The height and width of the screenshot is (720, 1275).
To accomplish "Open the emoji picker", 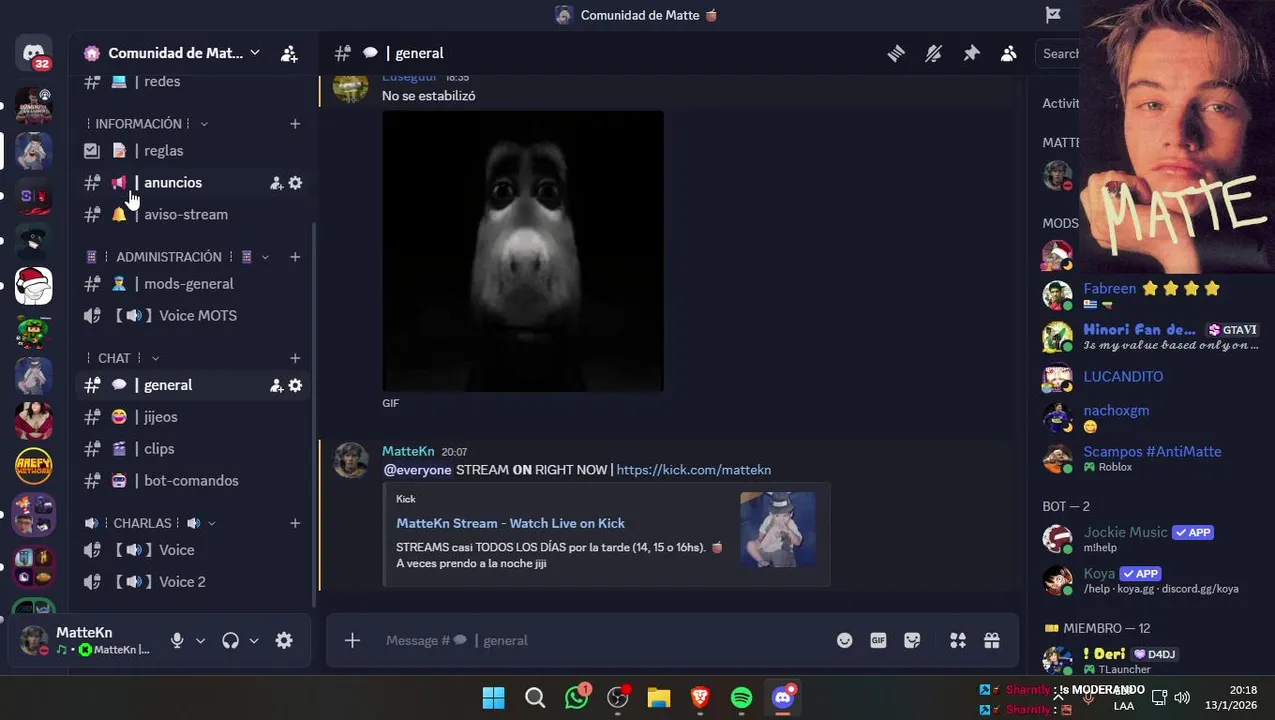I will [845, 641].
